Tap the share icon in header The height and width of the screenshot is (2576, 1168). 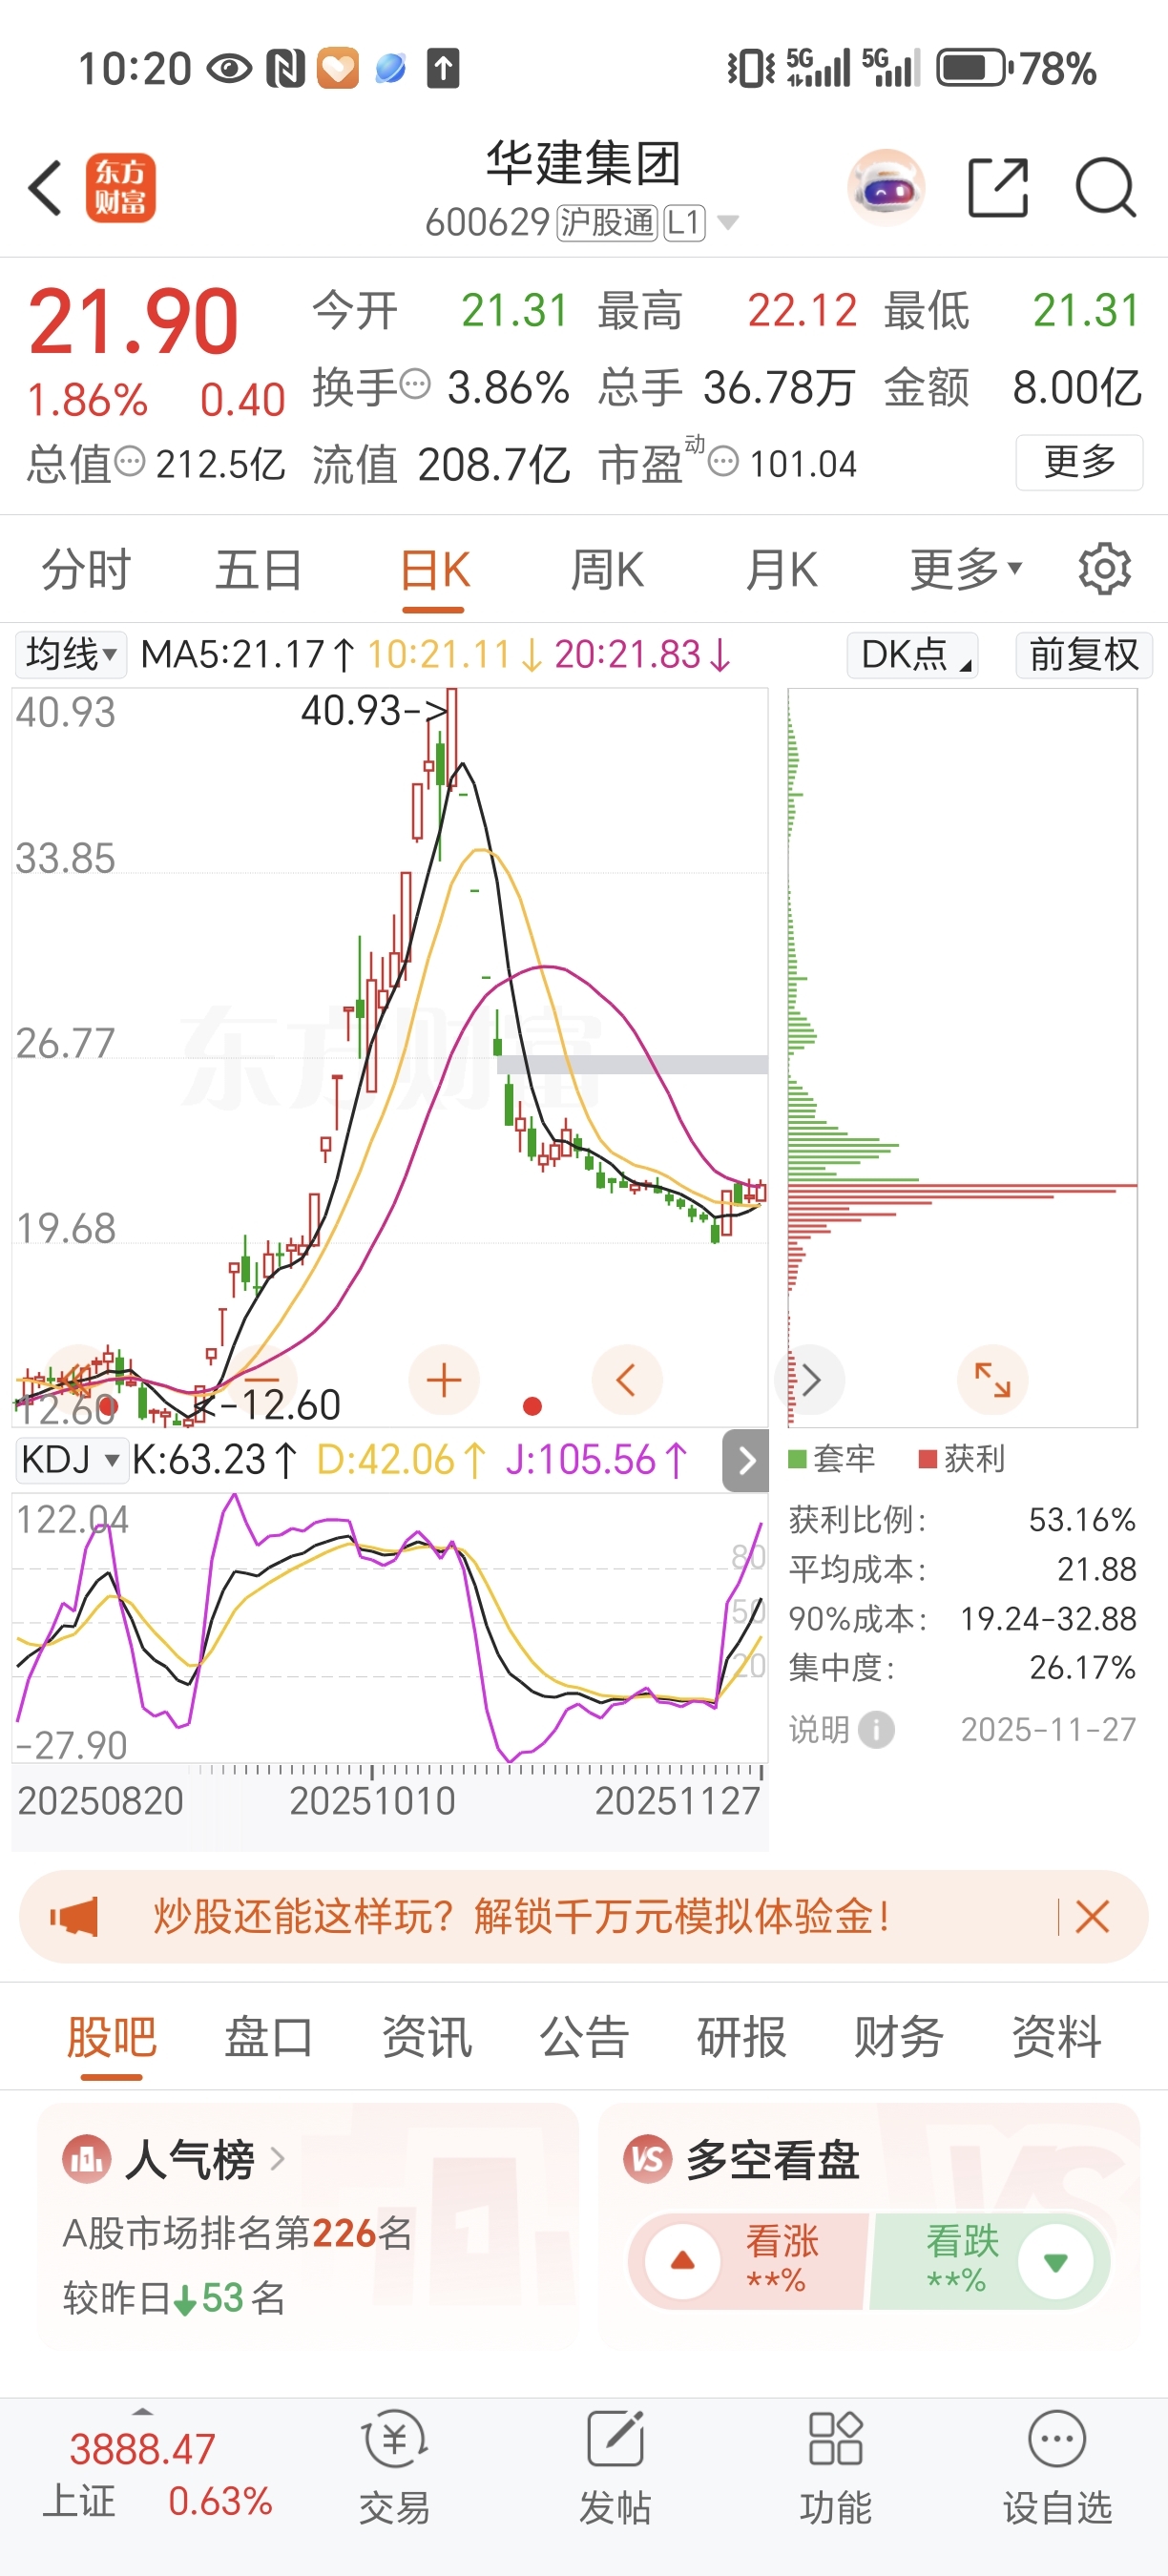pos(998,187)
